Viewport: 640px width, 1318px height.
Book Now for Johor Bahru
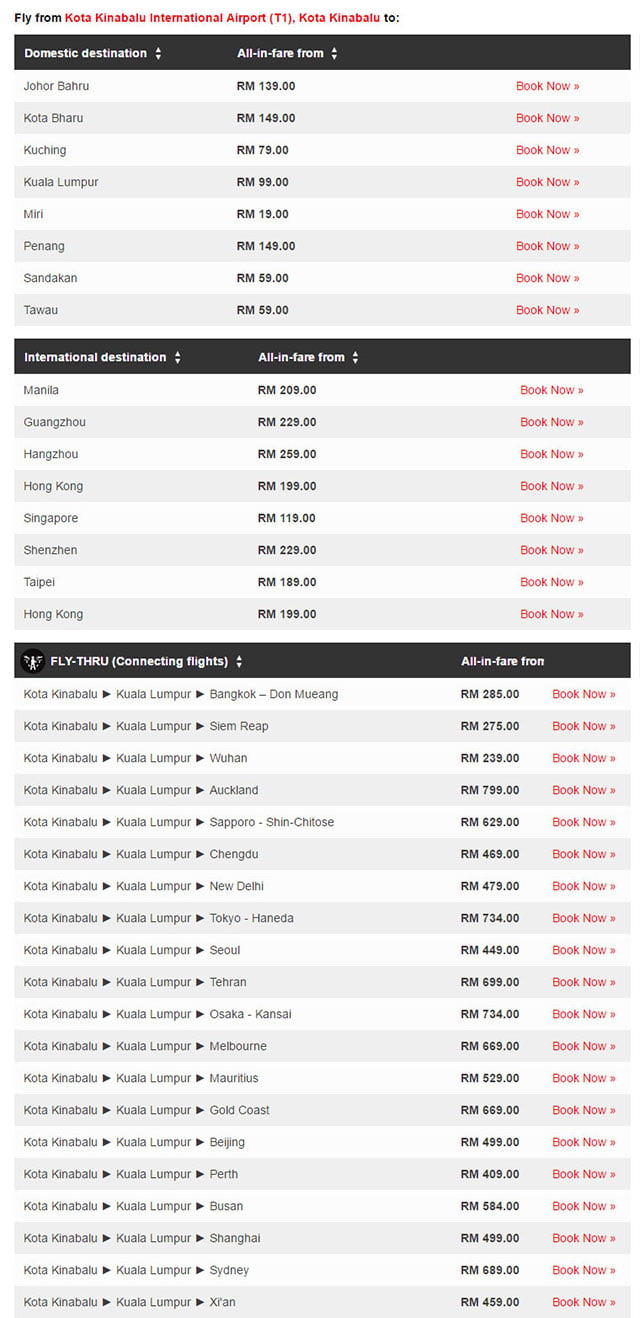(548, 86)
